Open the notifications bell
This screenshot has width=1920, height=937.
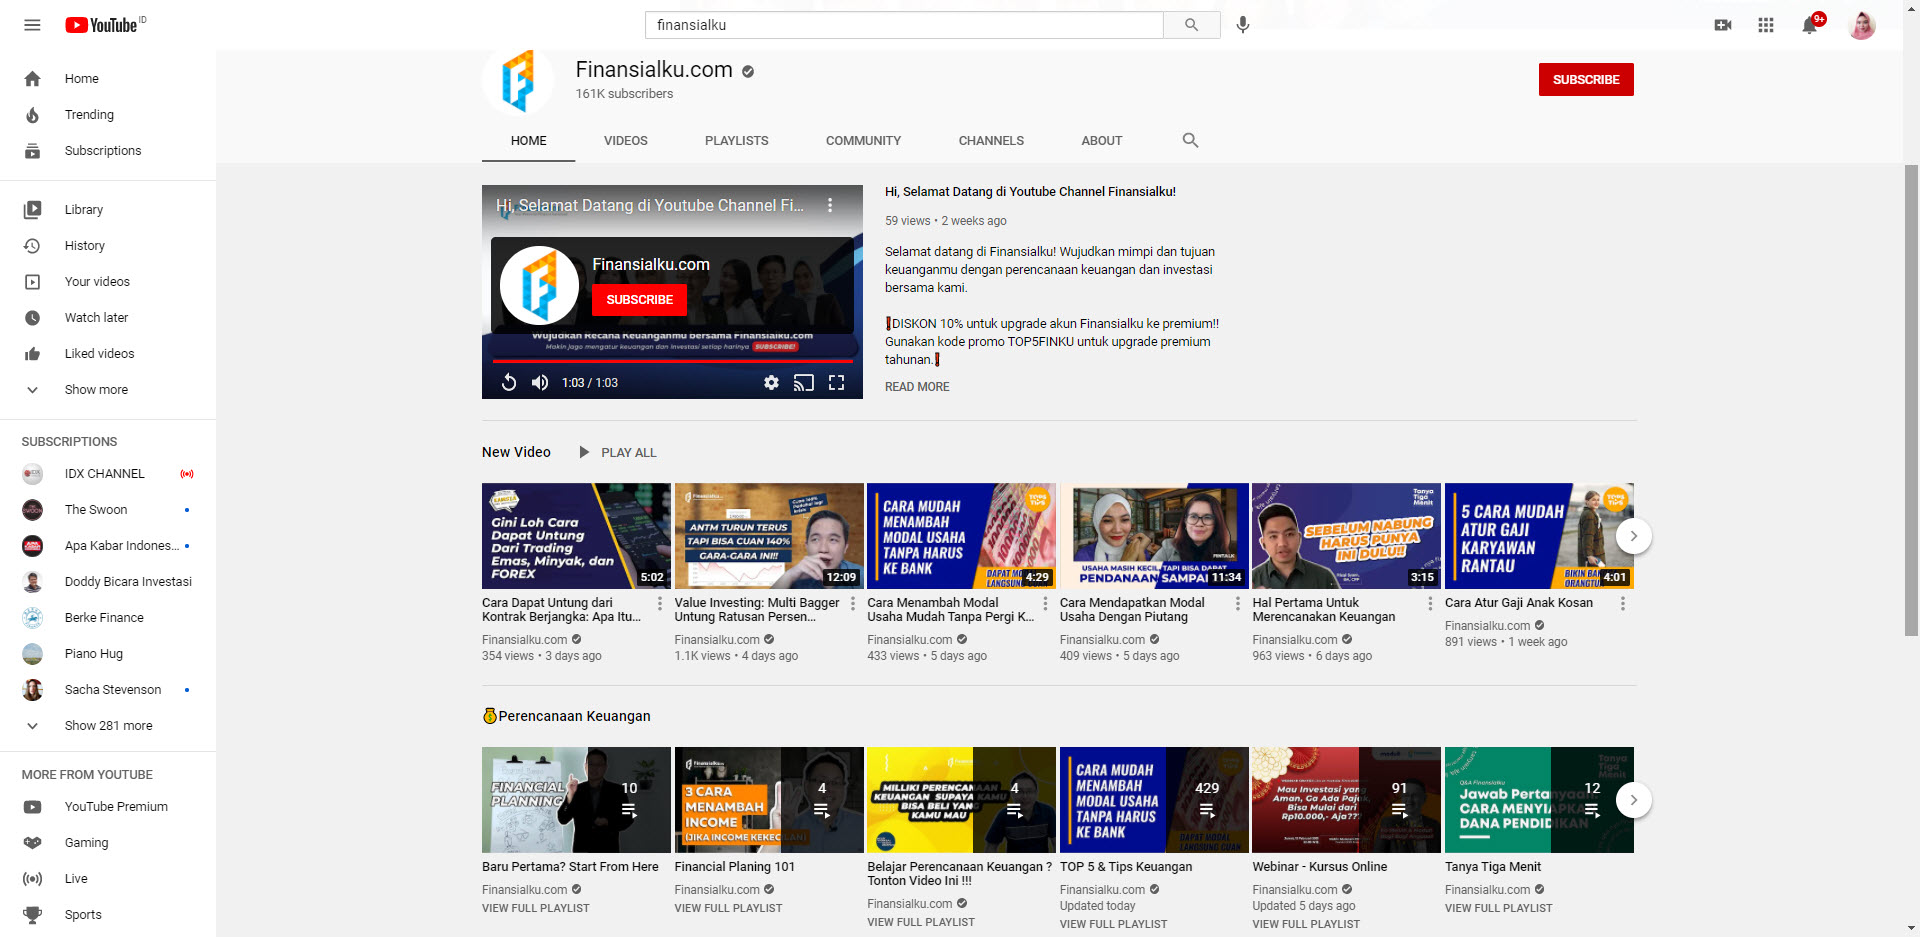point(1810,25)
